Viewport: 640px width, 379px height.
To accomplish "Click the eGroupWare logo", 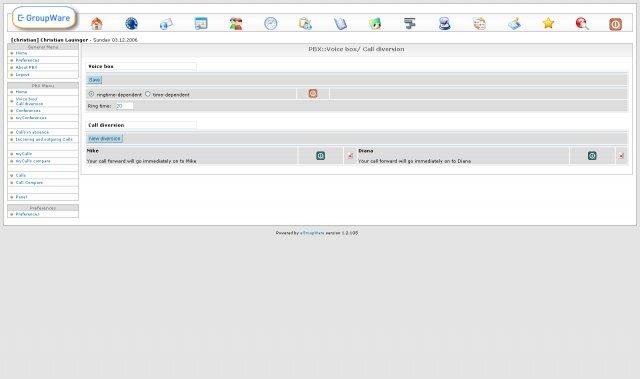I will tap(44, 18).
